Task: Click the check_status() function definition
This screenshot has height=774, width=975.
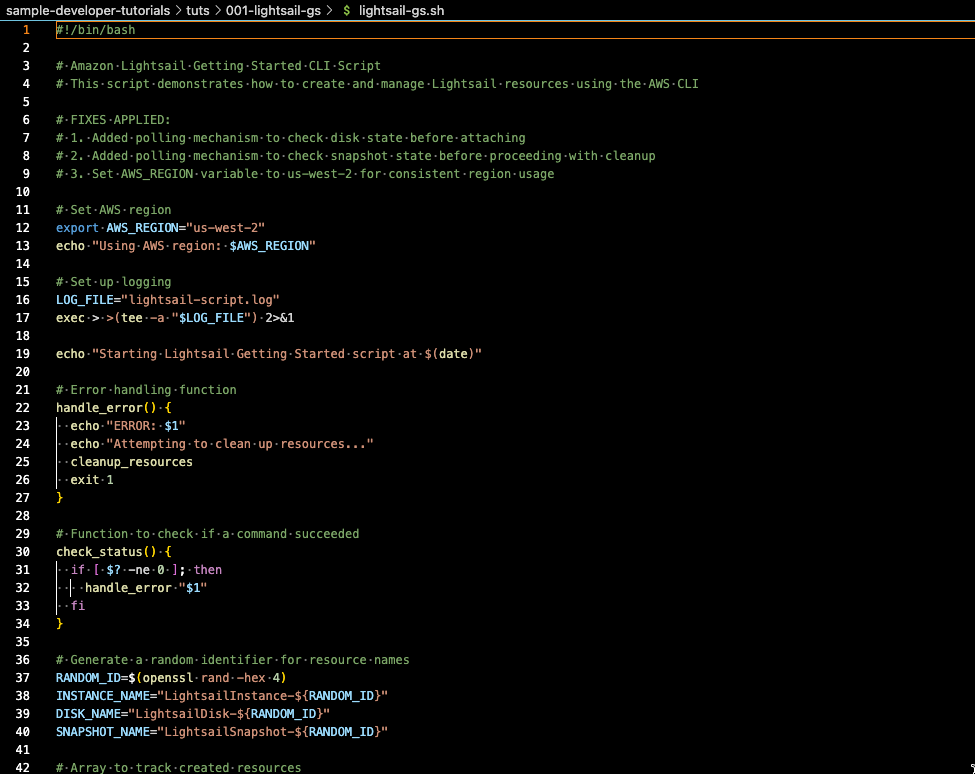Action: tap(113, 553)
